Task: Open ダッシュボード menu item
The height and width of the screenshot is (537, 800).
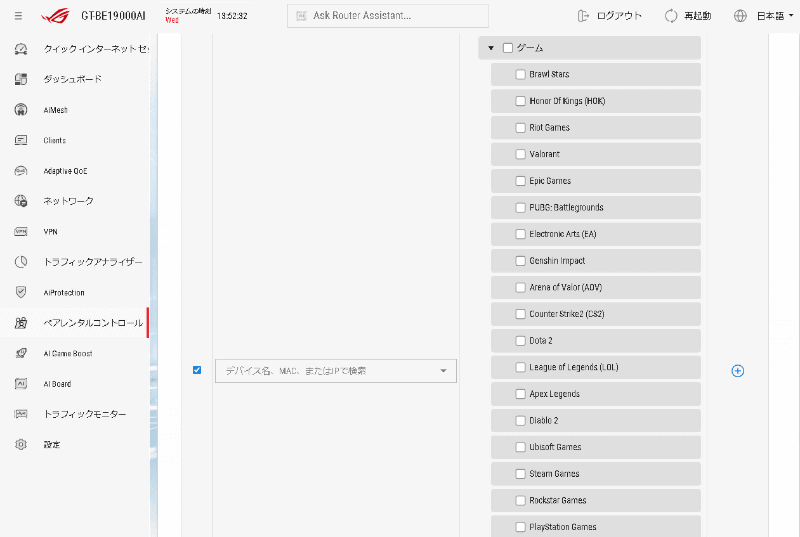Action: click(x=72, y=79)
